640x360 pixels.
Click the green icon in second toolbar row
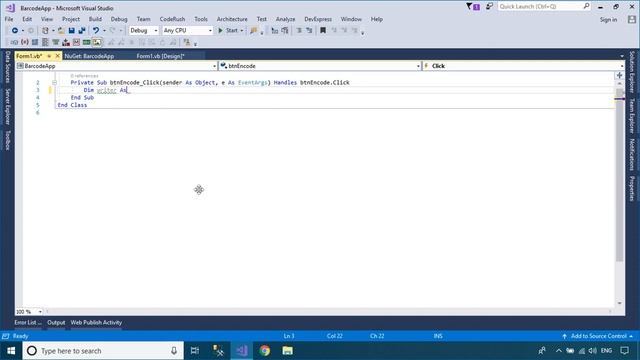click(x=87, y=42)
